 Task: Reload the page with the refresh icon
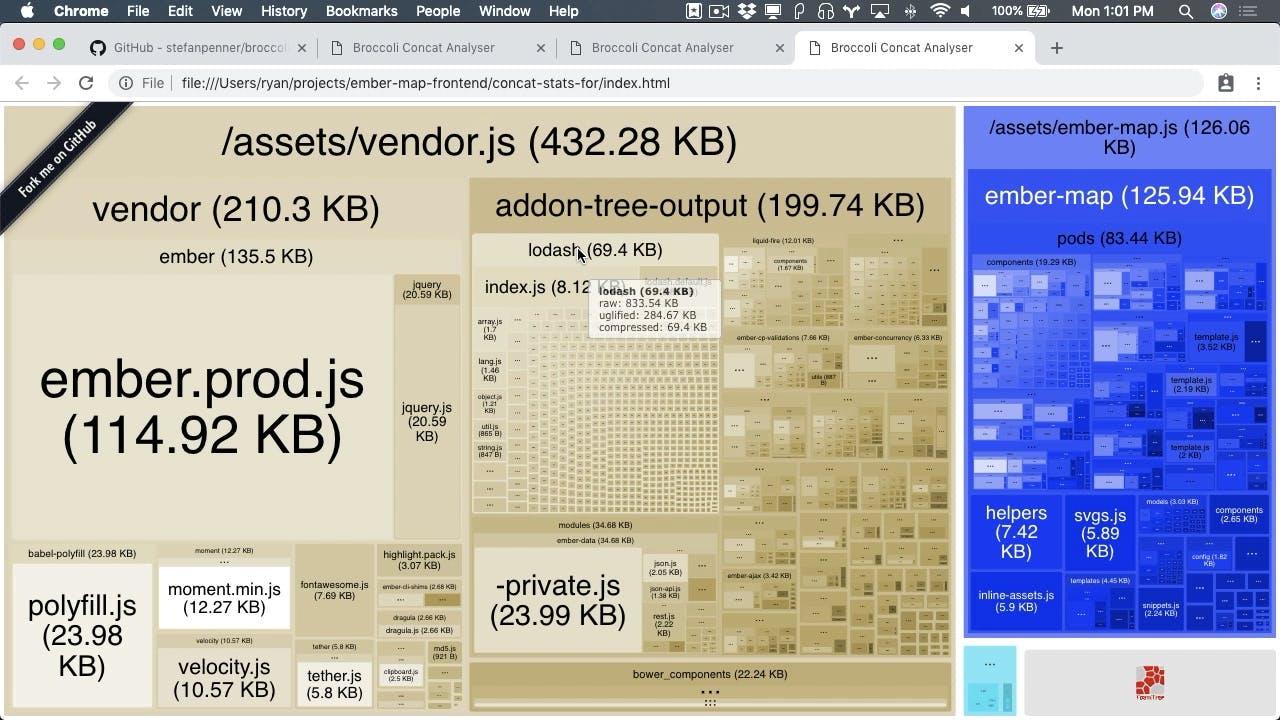[86, 83]
